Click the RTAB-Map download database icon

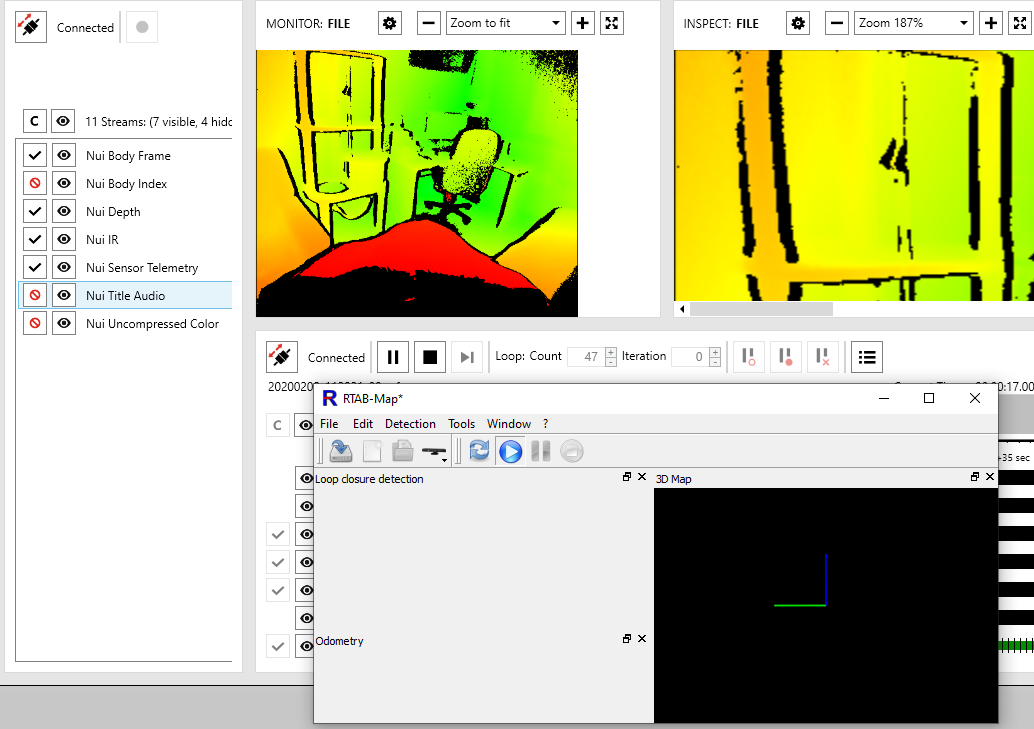click(340, 451)
